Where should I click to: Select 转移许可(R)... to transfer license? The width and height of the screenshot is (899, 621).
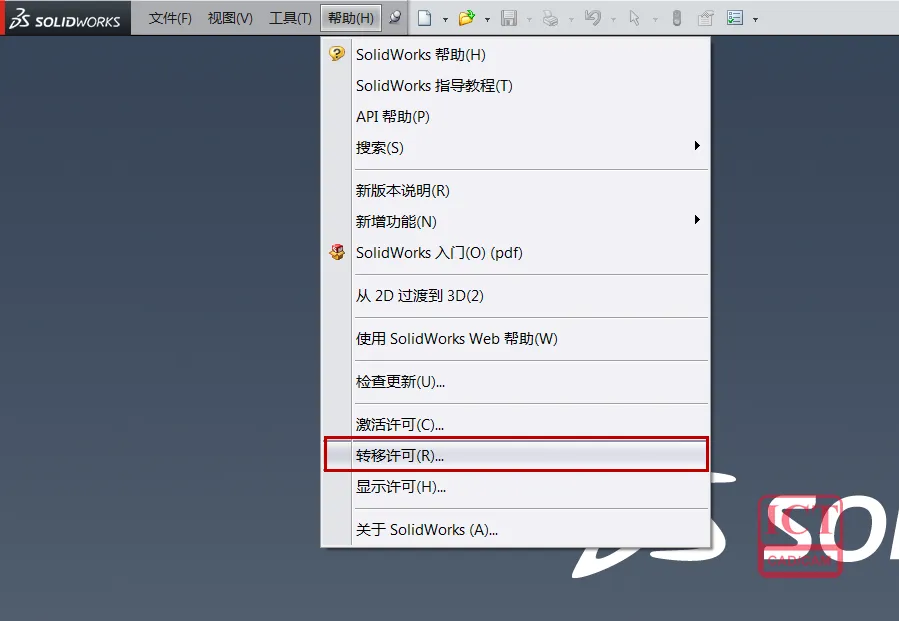[516, 455]
